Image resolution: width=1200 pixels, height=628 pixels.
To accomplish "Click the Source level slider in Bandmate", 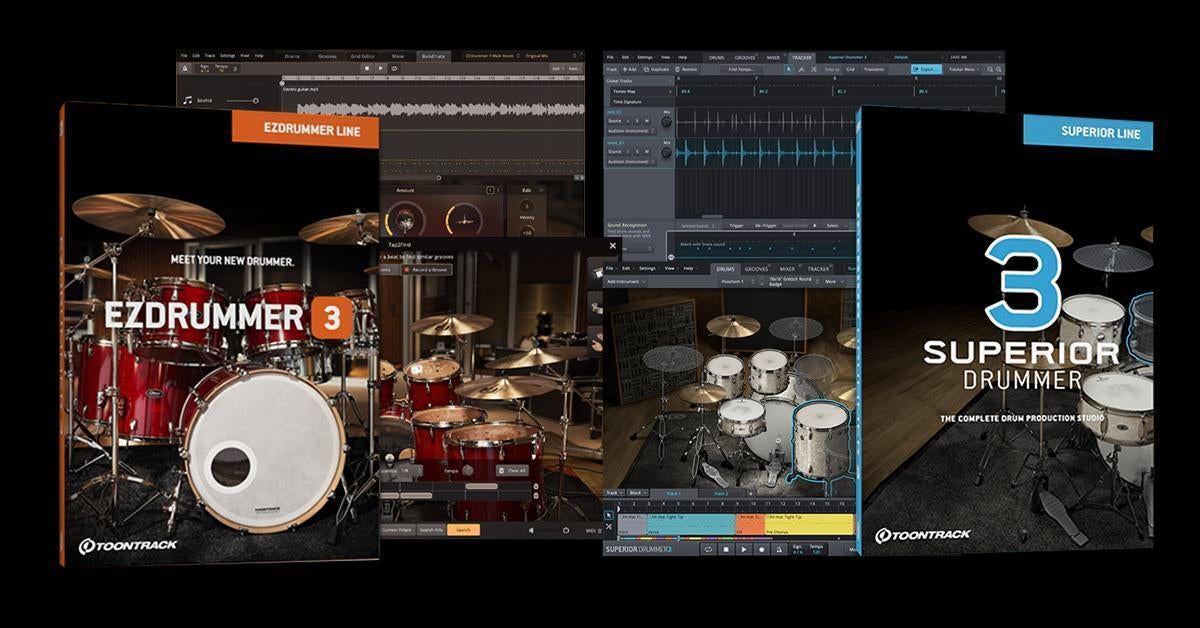I will [x=255, y=100].
